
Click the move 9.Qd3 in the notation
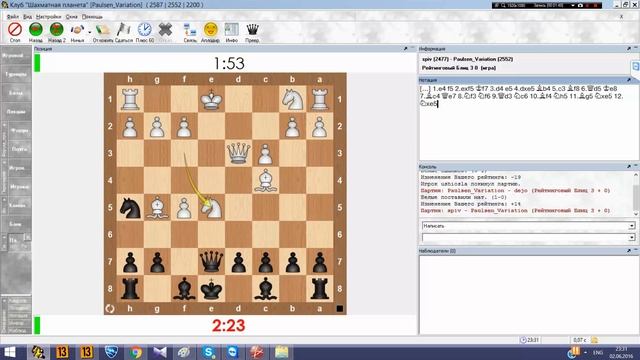pyautogui.click(x=503, y=96)
